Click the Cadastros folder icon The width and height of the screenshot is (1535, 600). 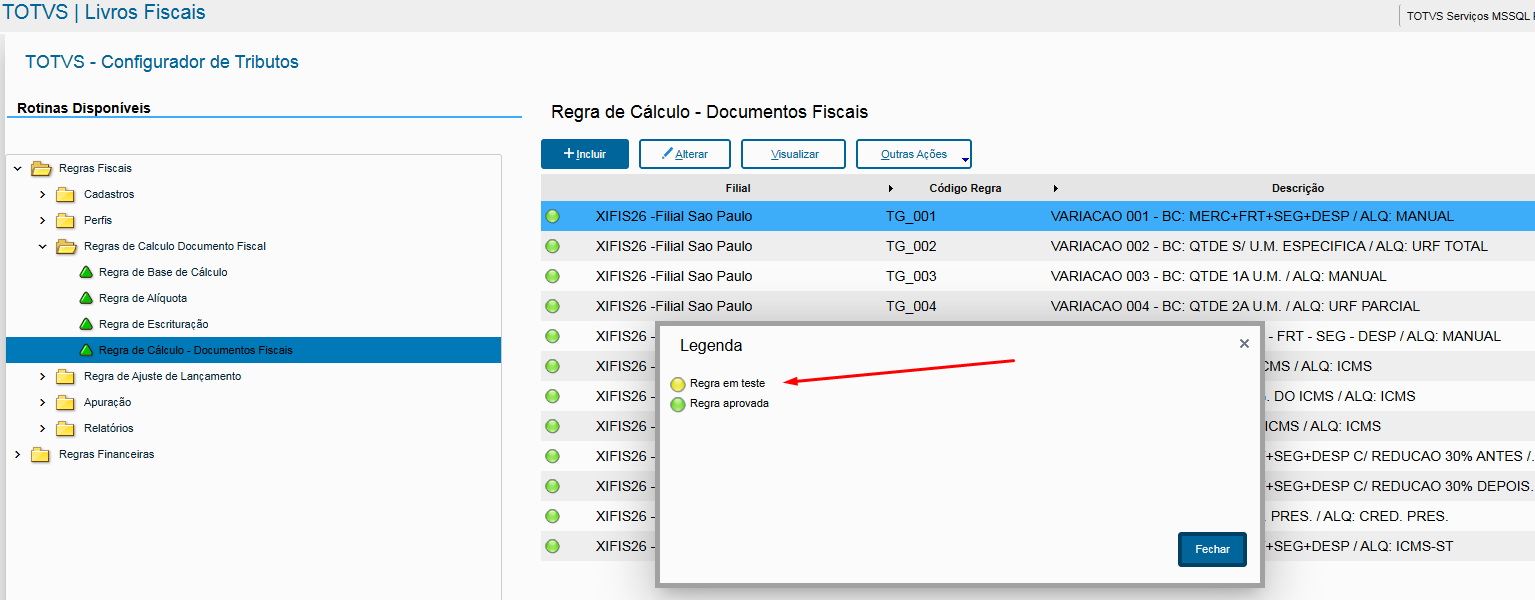click(66, 194)
